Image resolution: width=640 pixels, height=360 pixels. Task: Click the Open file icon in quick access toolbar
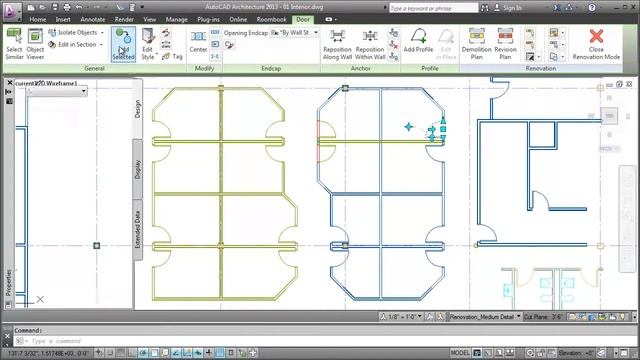(x=42, y=7)
